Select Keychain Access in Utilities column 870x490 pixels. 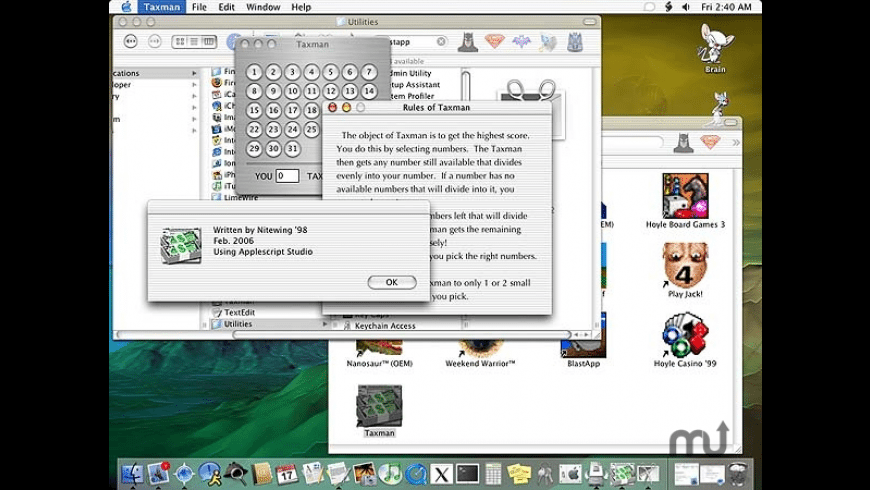(385, 326)
